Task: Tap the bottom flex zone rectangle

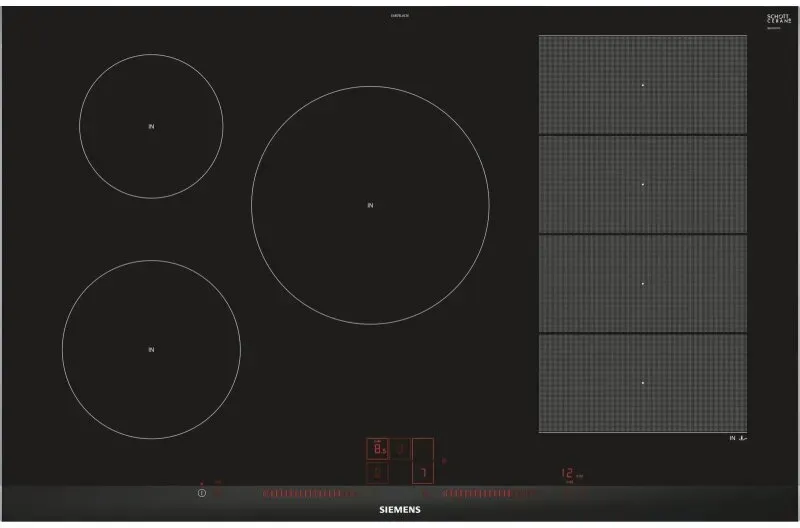Action: (642, 382)
